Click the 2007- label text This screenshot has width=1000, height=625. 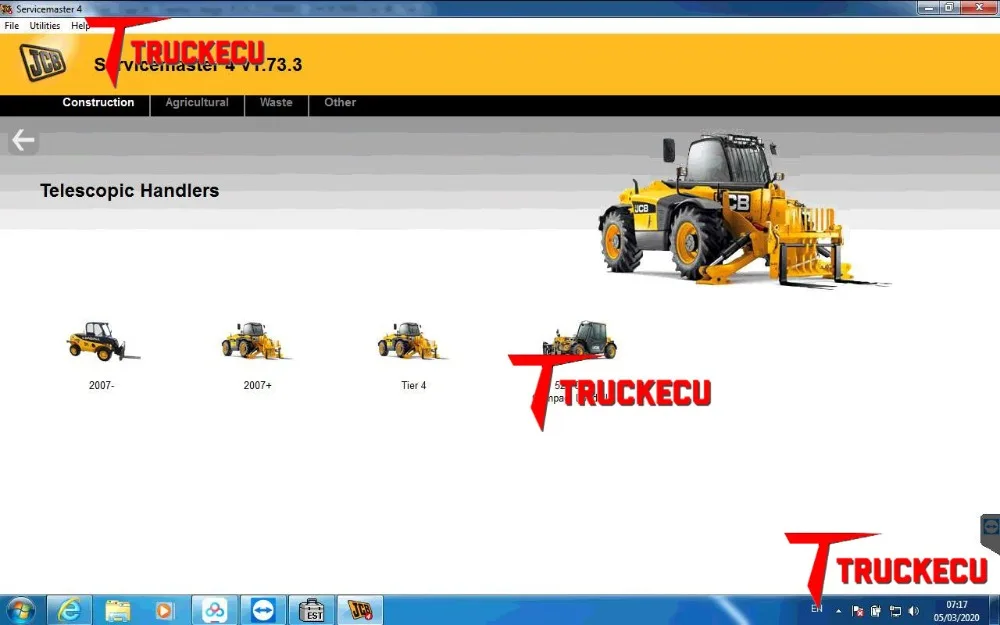101,385
